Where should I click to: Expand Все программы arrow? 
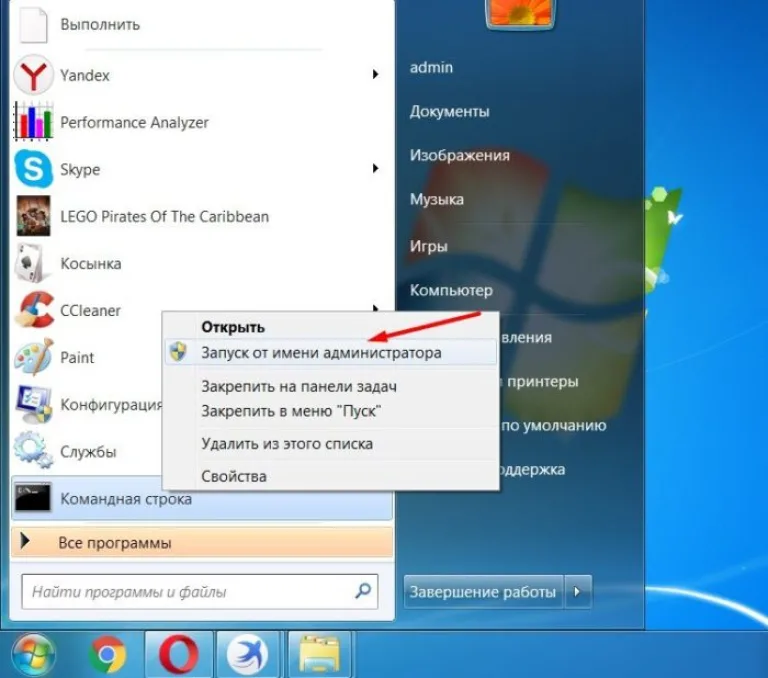point(24,541)
